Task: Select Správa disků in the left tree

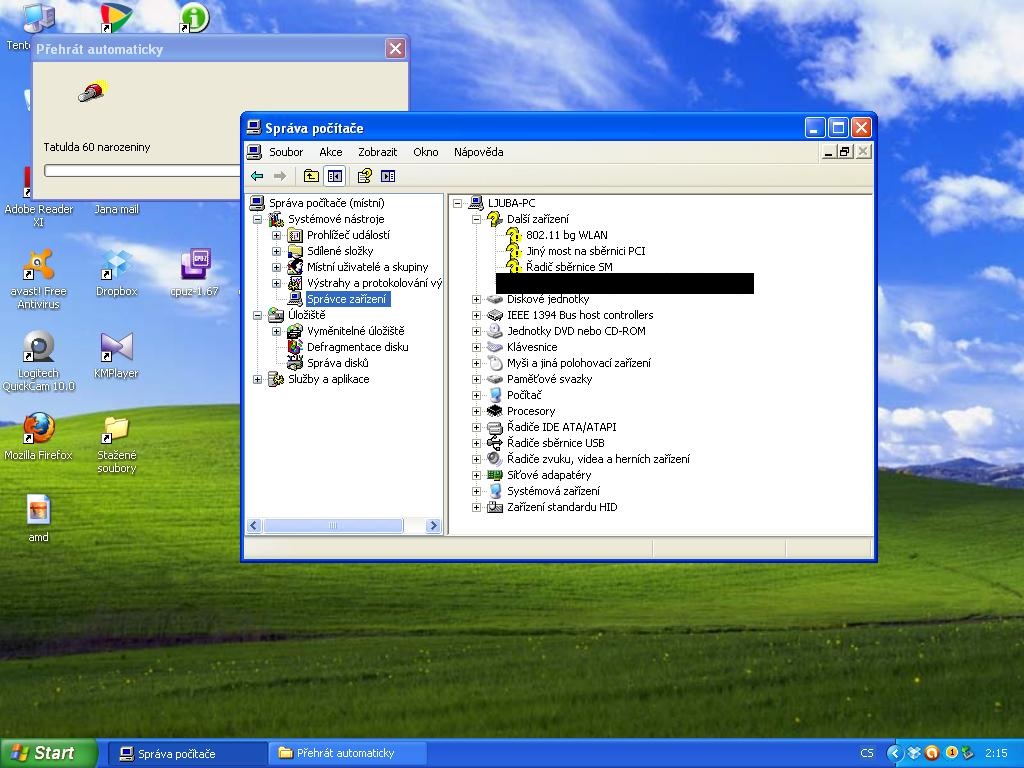Action: (x=338, y=363)
